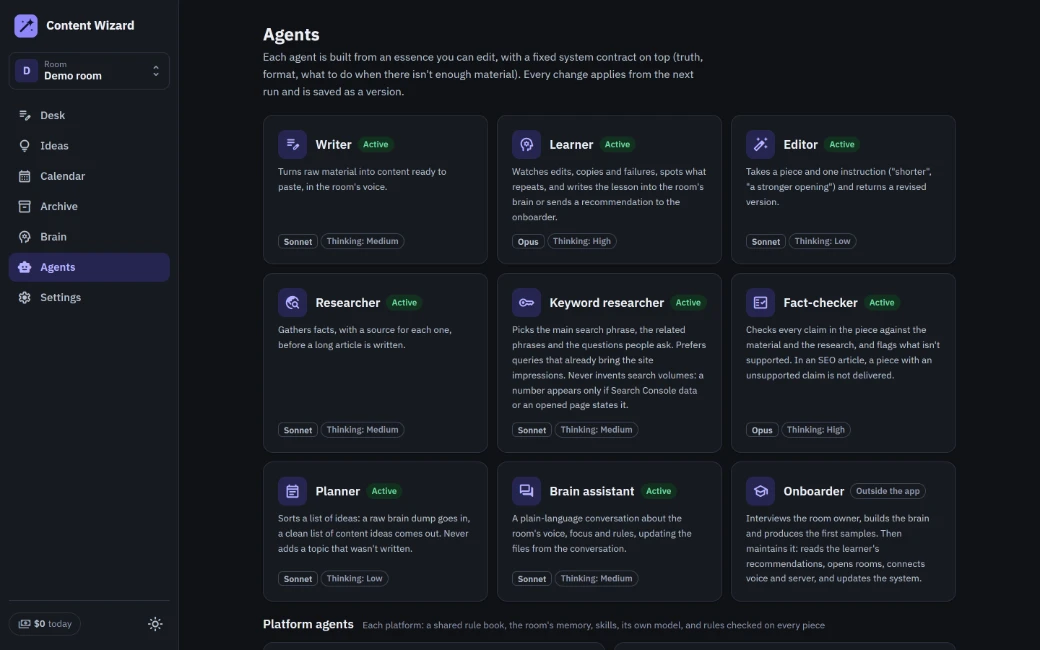Click Editor's Active status badge
The width and height of the screenshot is (1040, 650).
pyautogui.click(x=842, y=145)
